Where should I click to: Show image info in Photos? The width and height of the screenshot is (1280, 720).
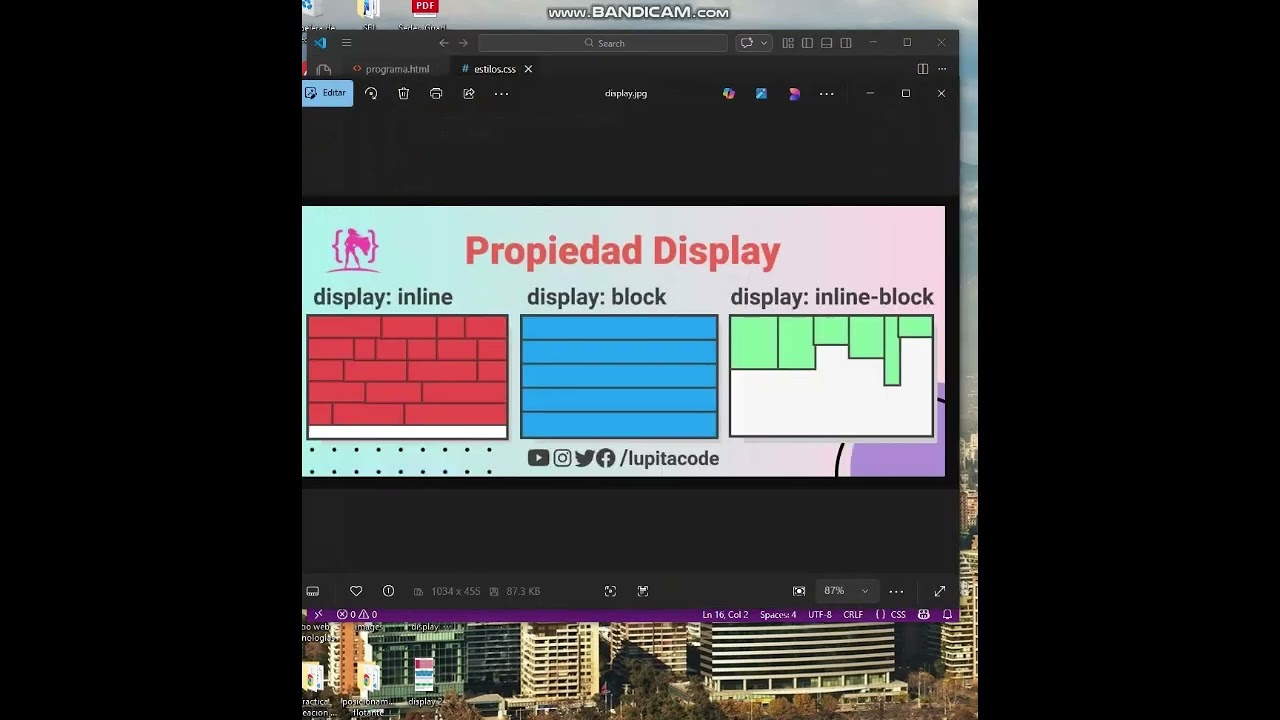389,591
